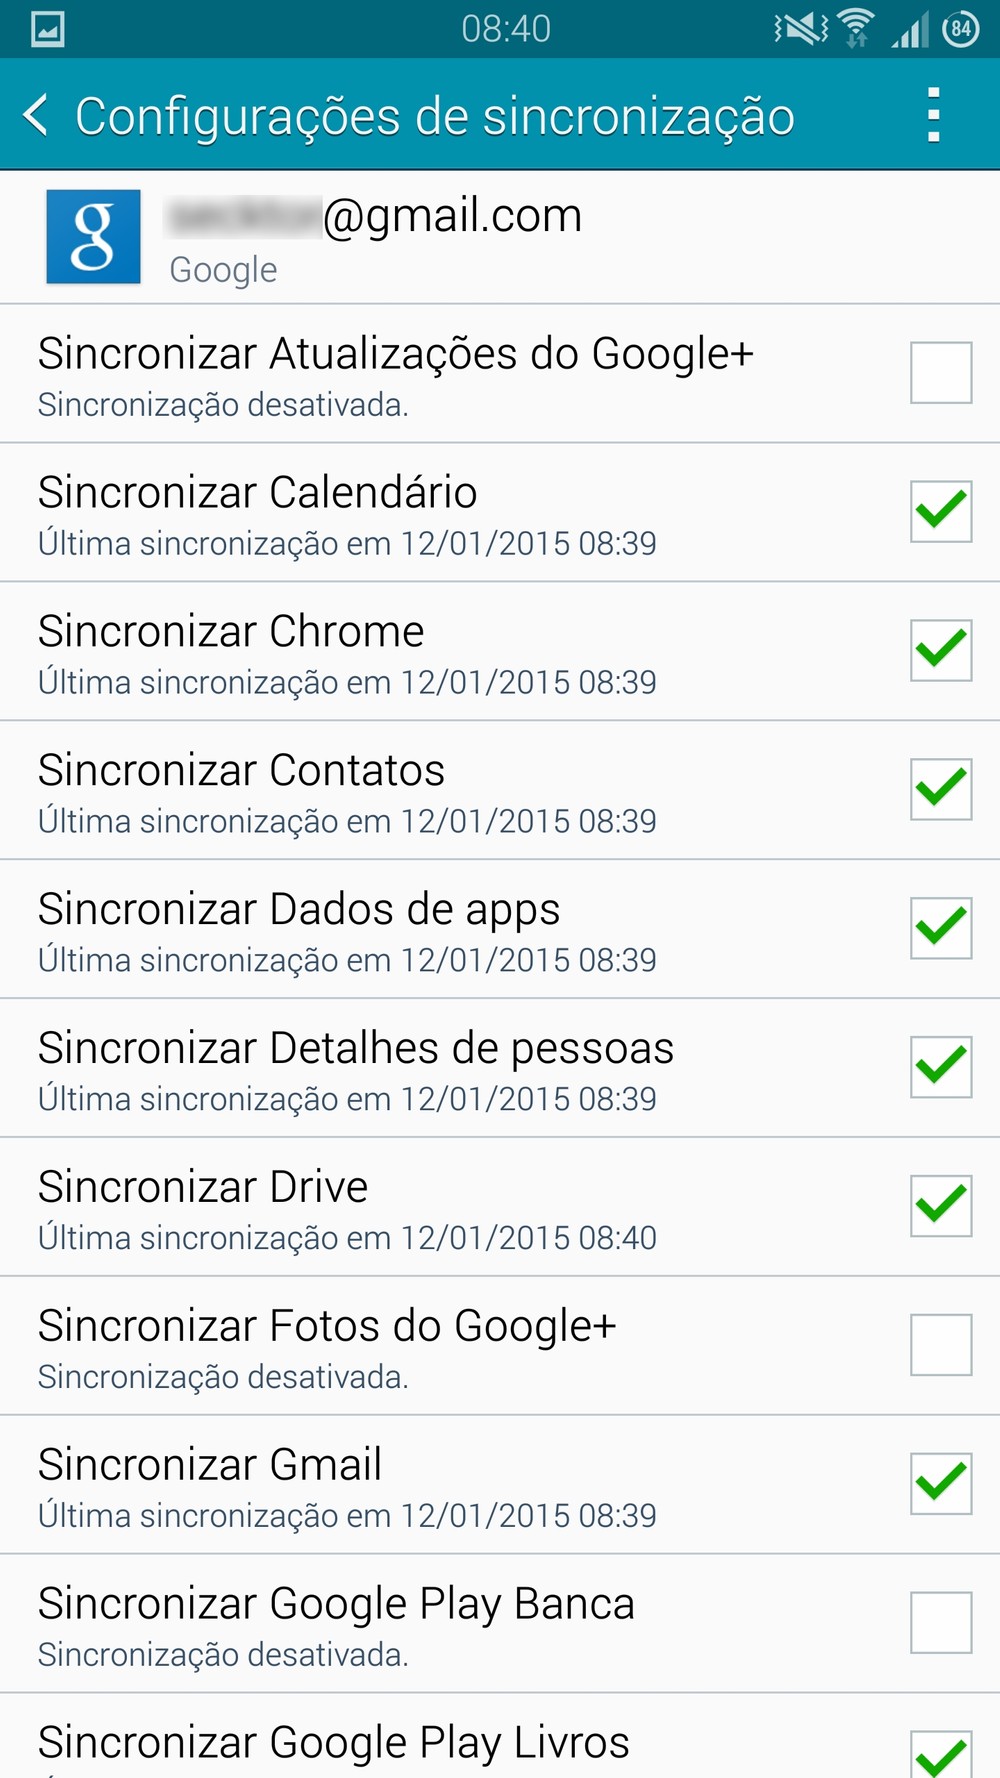
Task: Tap the Configurações de sincronização title
Action: [435, 116]
